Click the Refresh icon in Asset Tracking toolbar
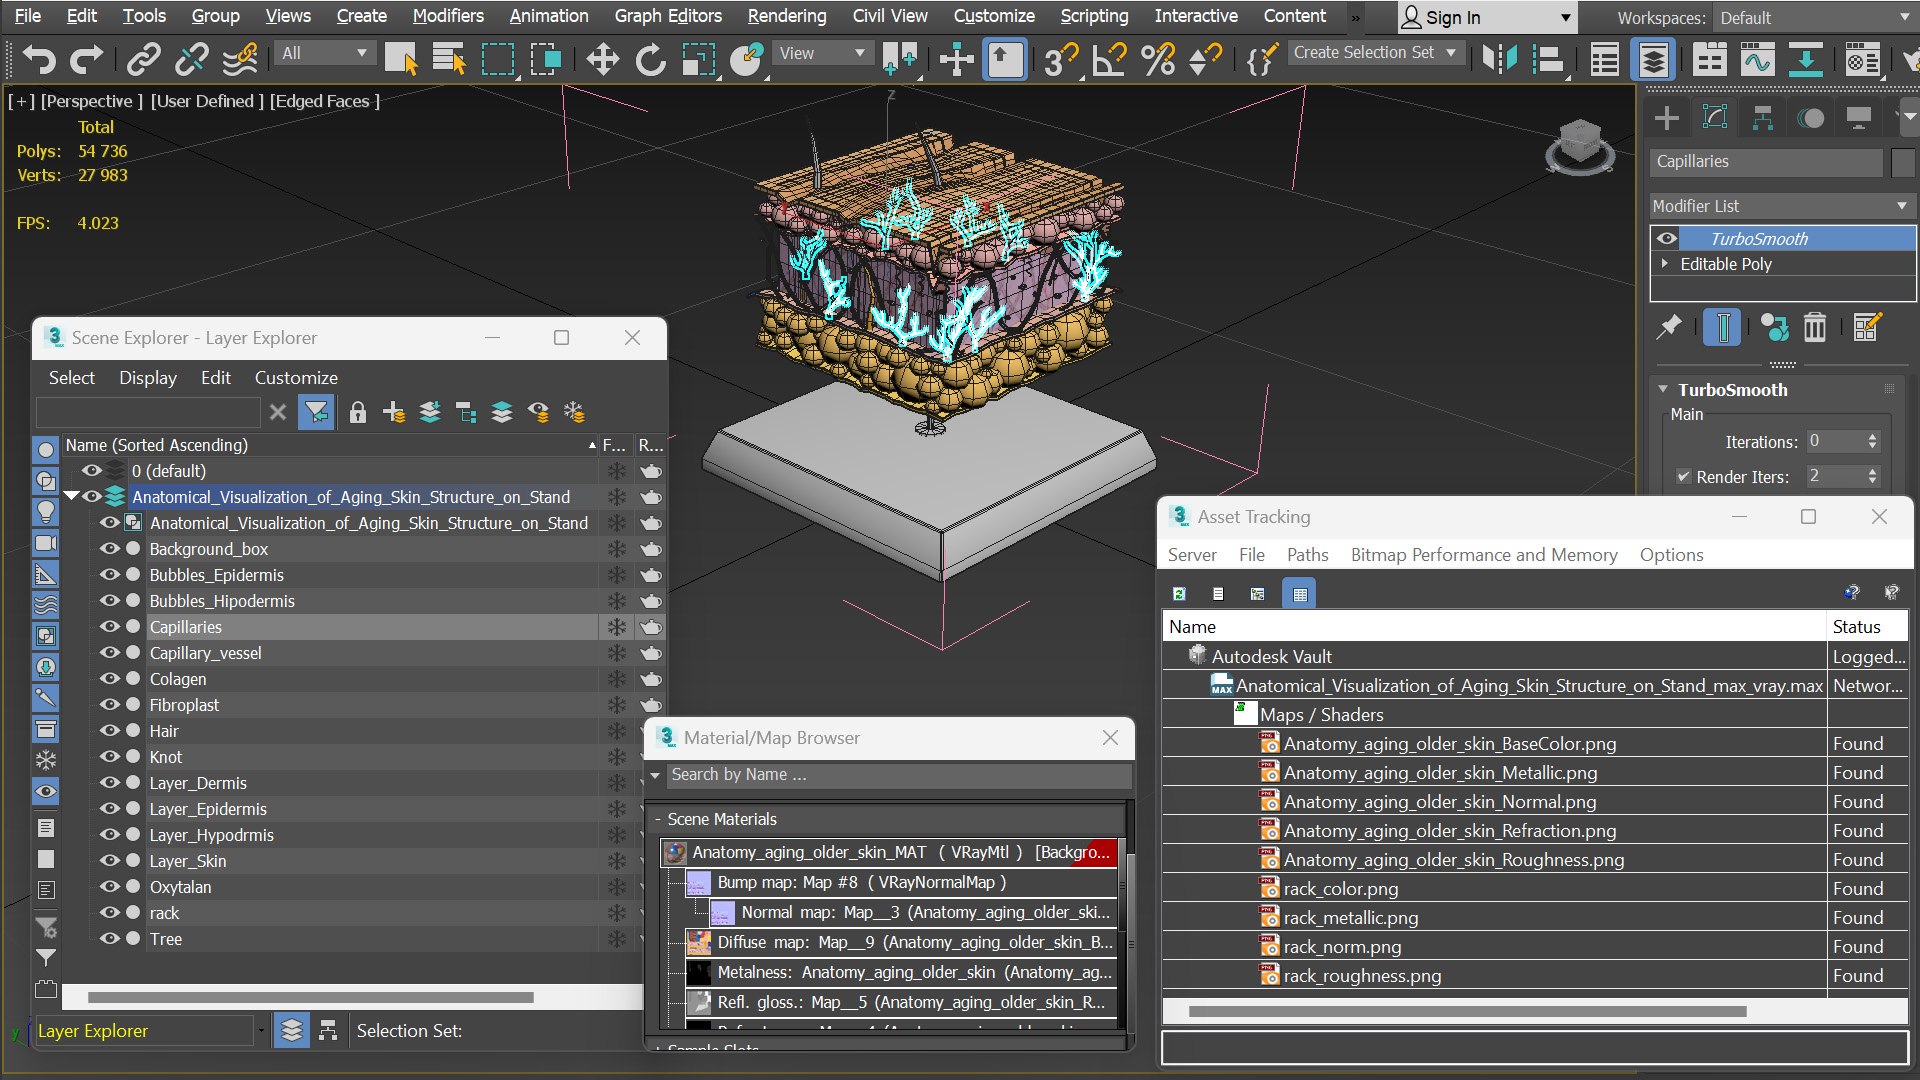Viewport: 1920px width, 1080px height. [1179, 594]
